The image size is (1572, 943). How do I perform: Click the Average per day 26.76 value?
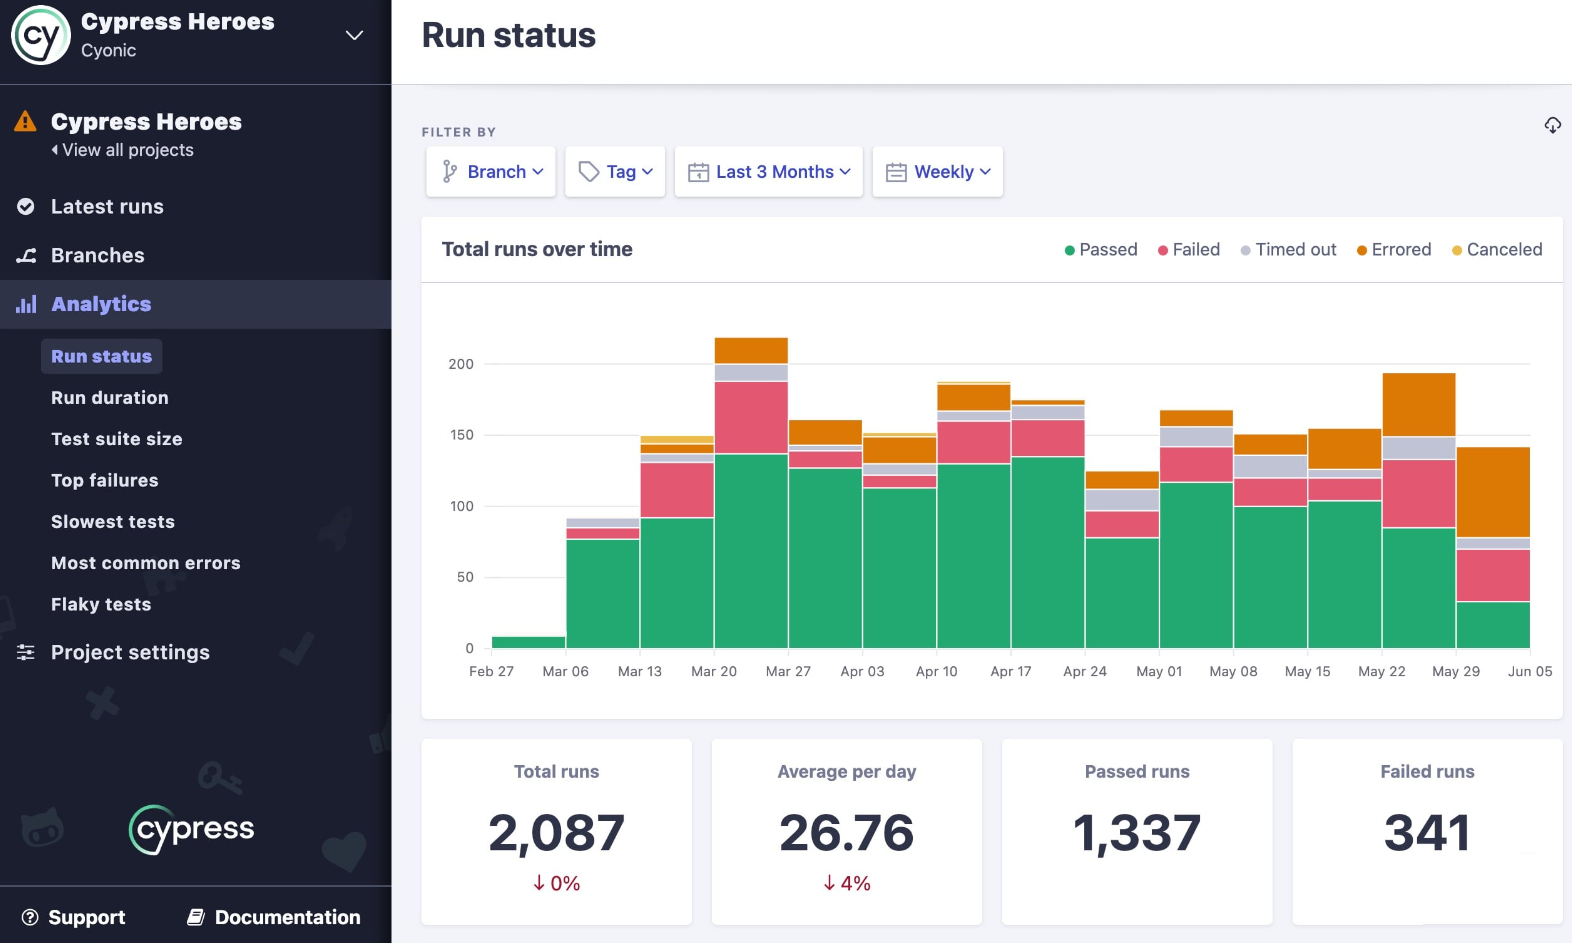coord(847,833)
